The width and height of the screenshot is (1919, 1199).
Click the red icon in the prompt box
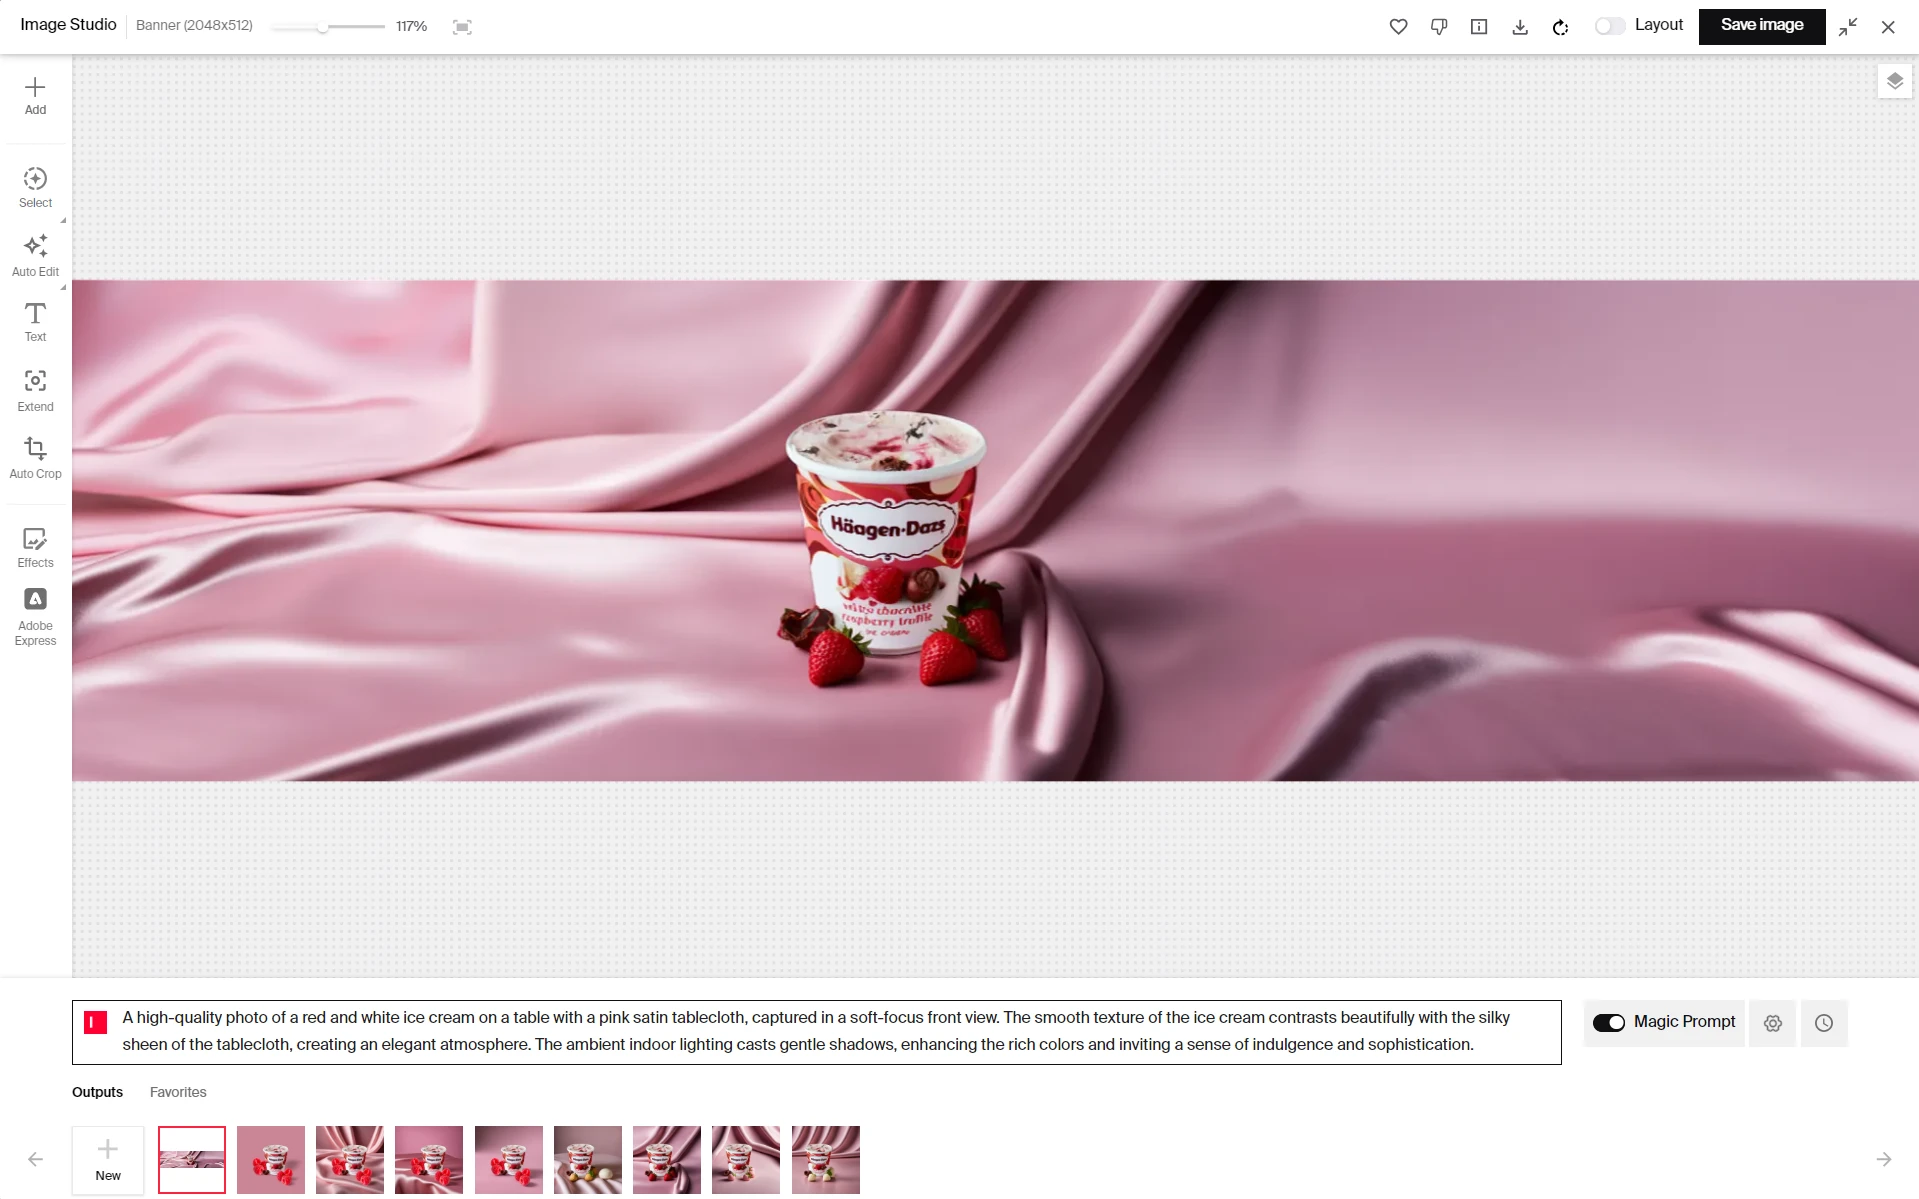point(96,1022)
